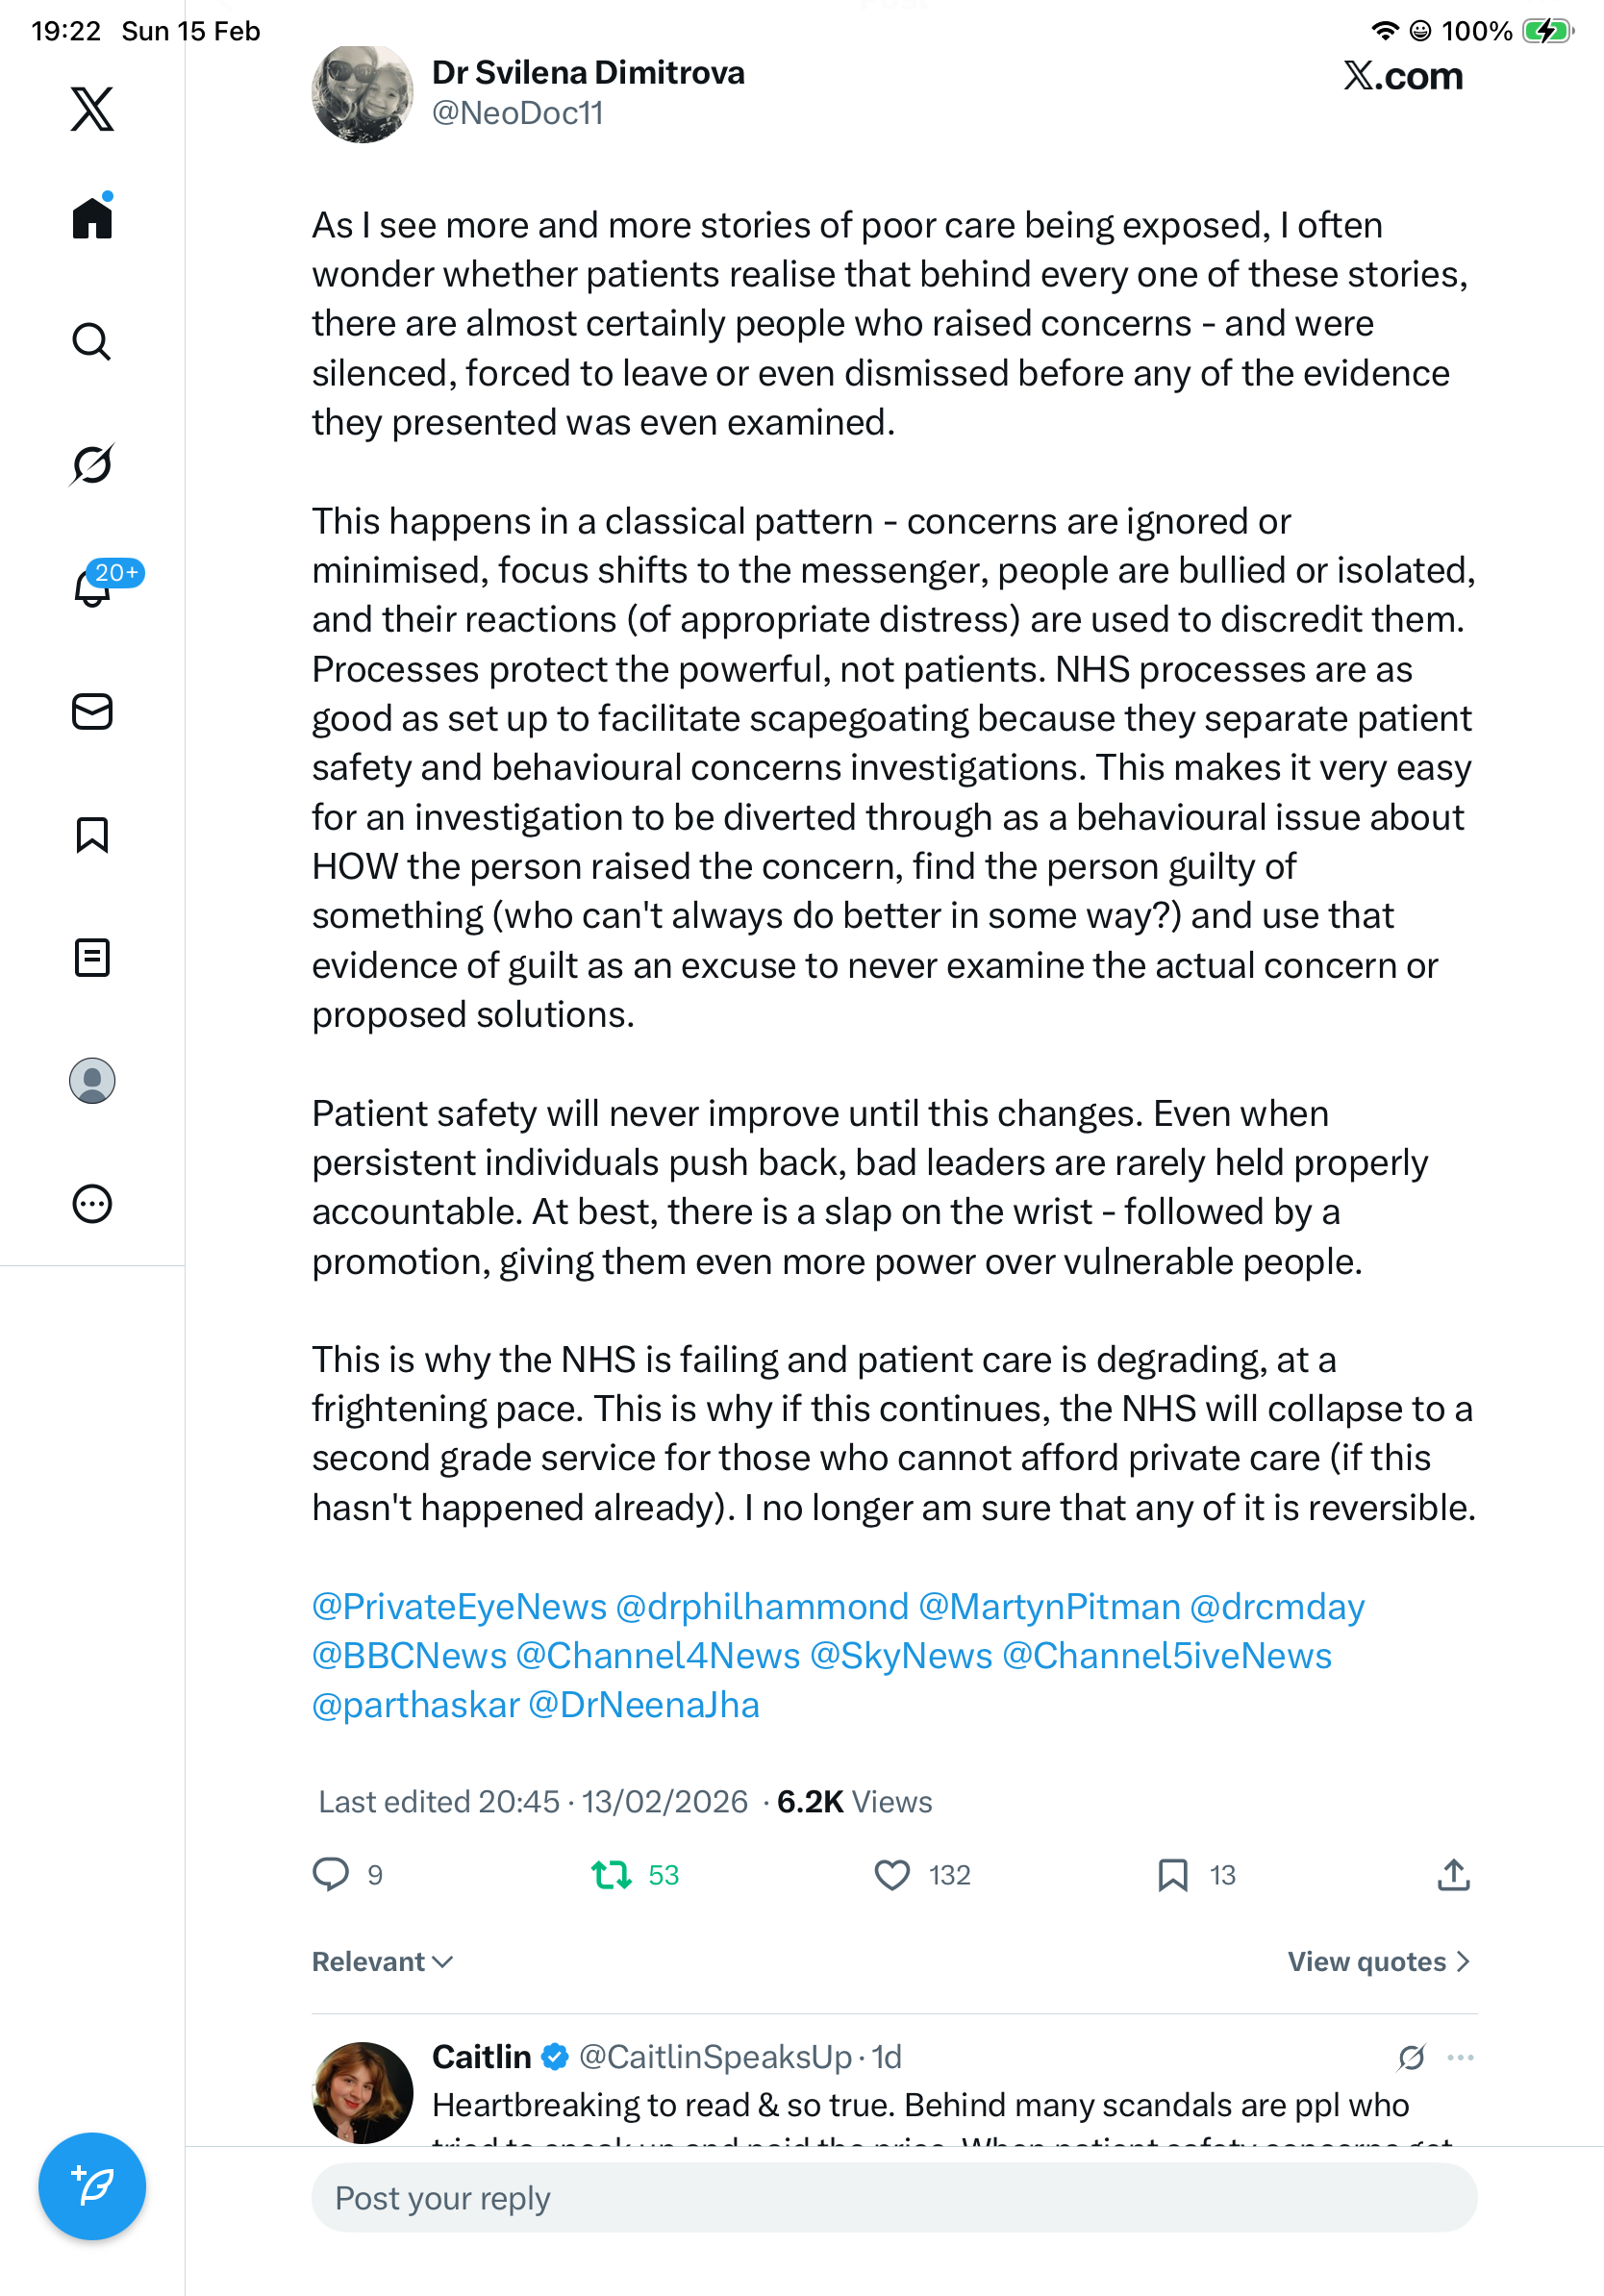Click the X logo in sidebar
This screenshot has width=1604, height=2296.
92,108
